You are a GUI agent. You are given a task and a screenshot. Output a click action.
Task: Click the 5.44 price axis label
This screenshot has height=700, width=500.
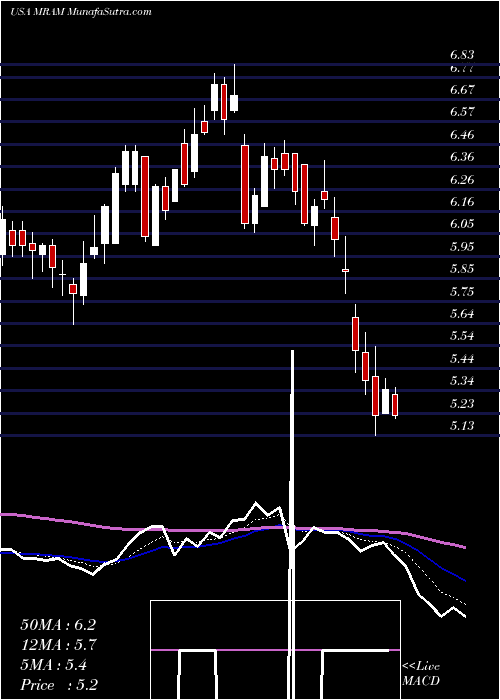click(x=462, y=358)
